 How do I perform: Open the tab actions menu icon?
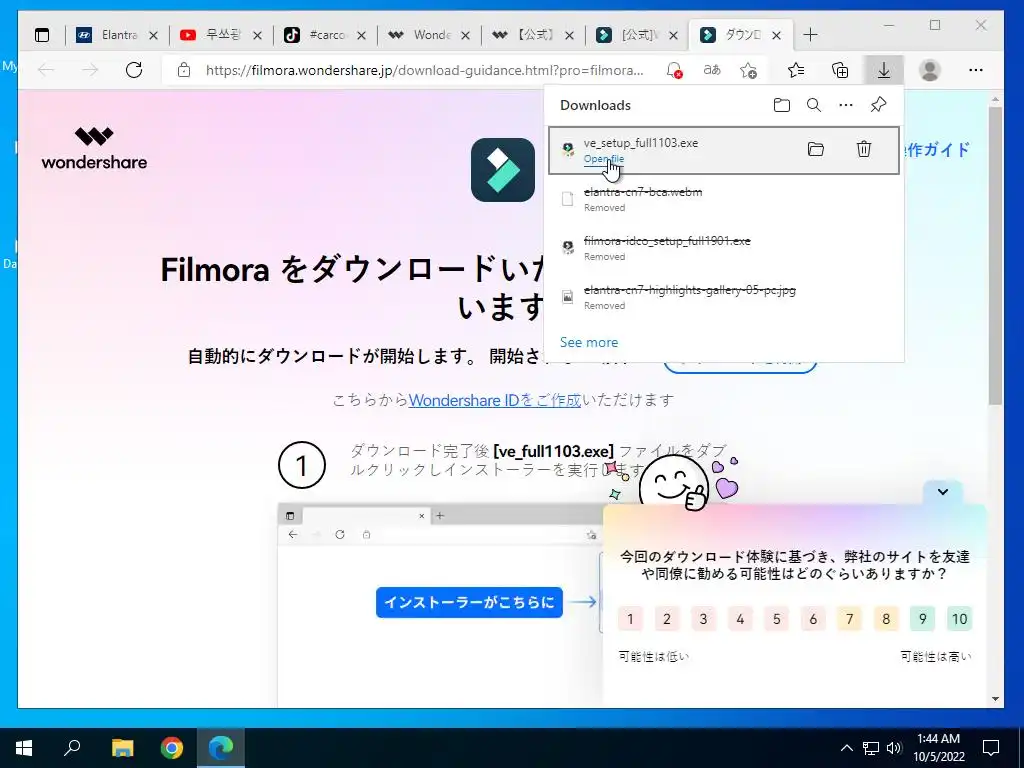pos(42,35)
